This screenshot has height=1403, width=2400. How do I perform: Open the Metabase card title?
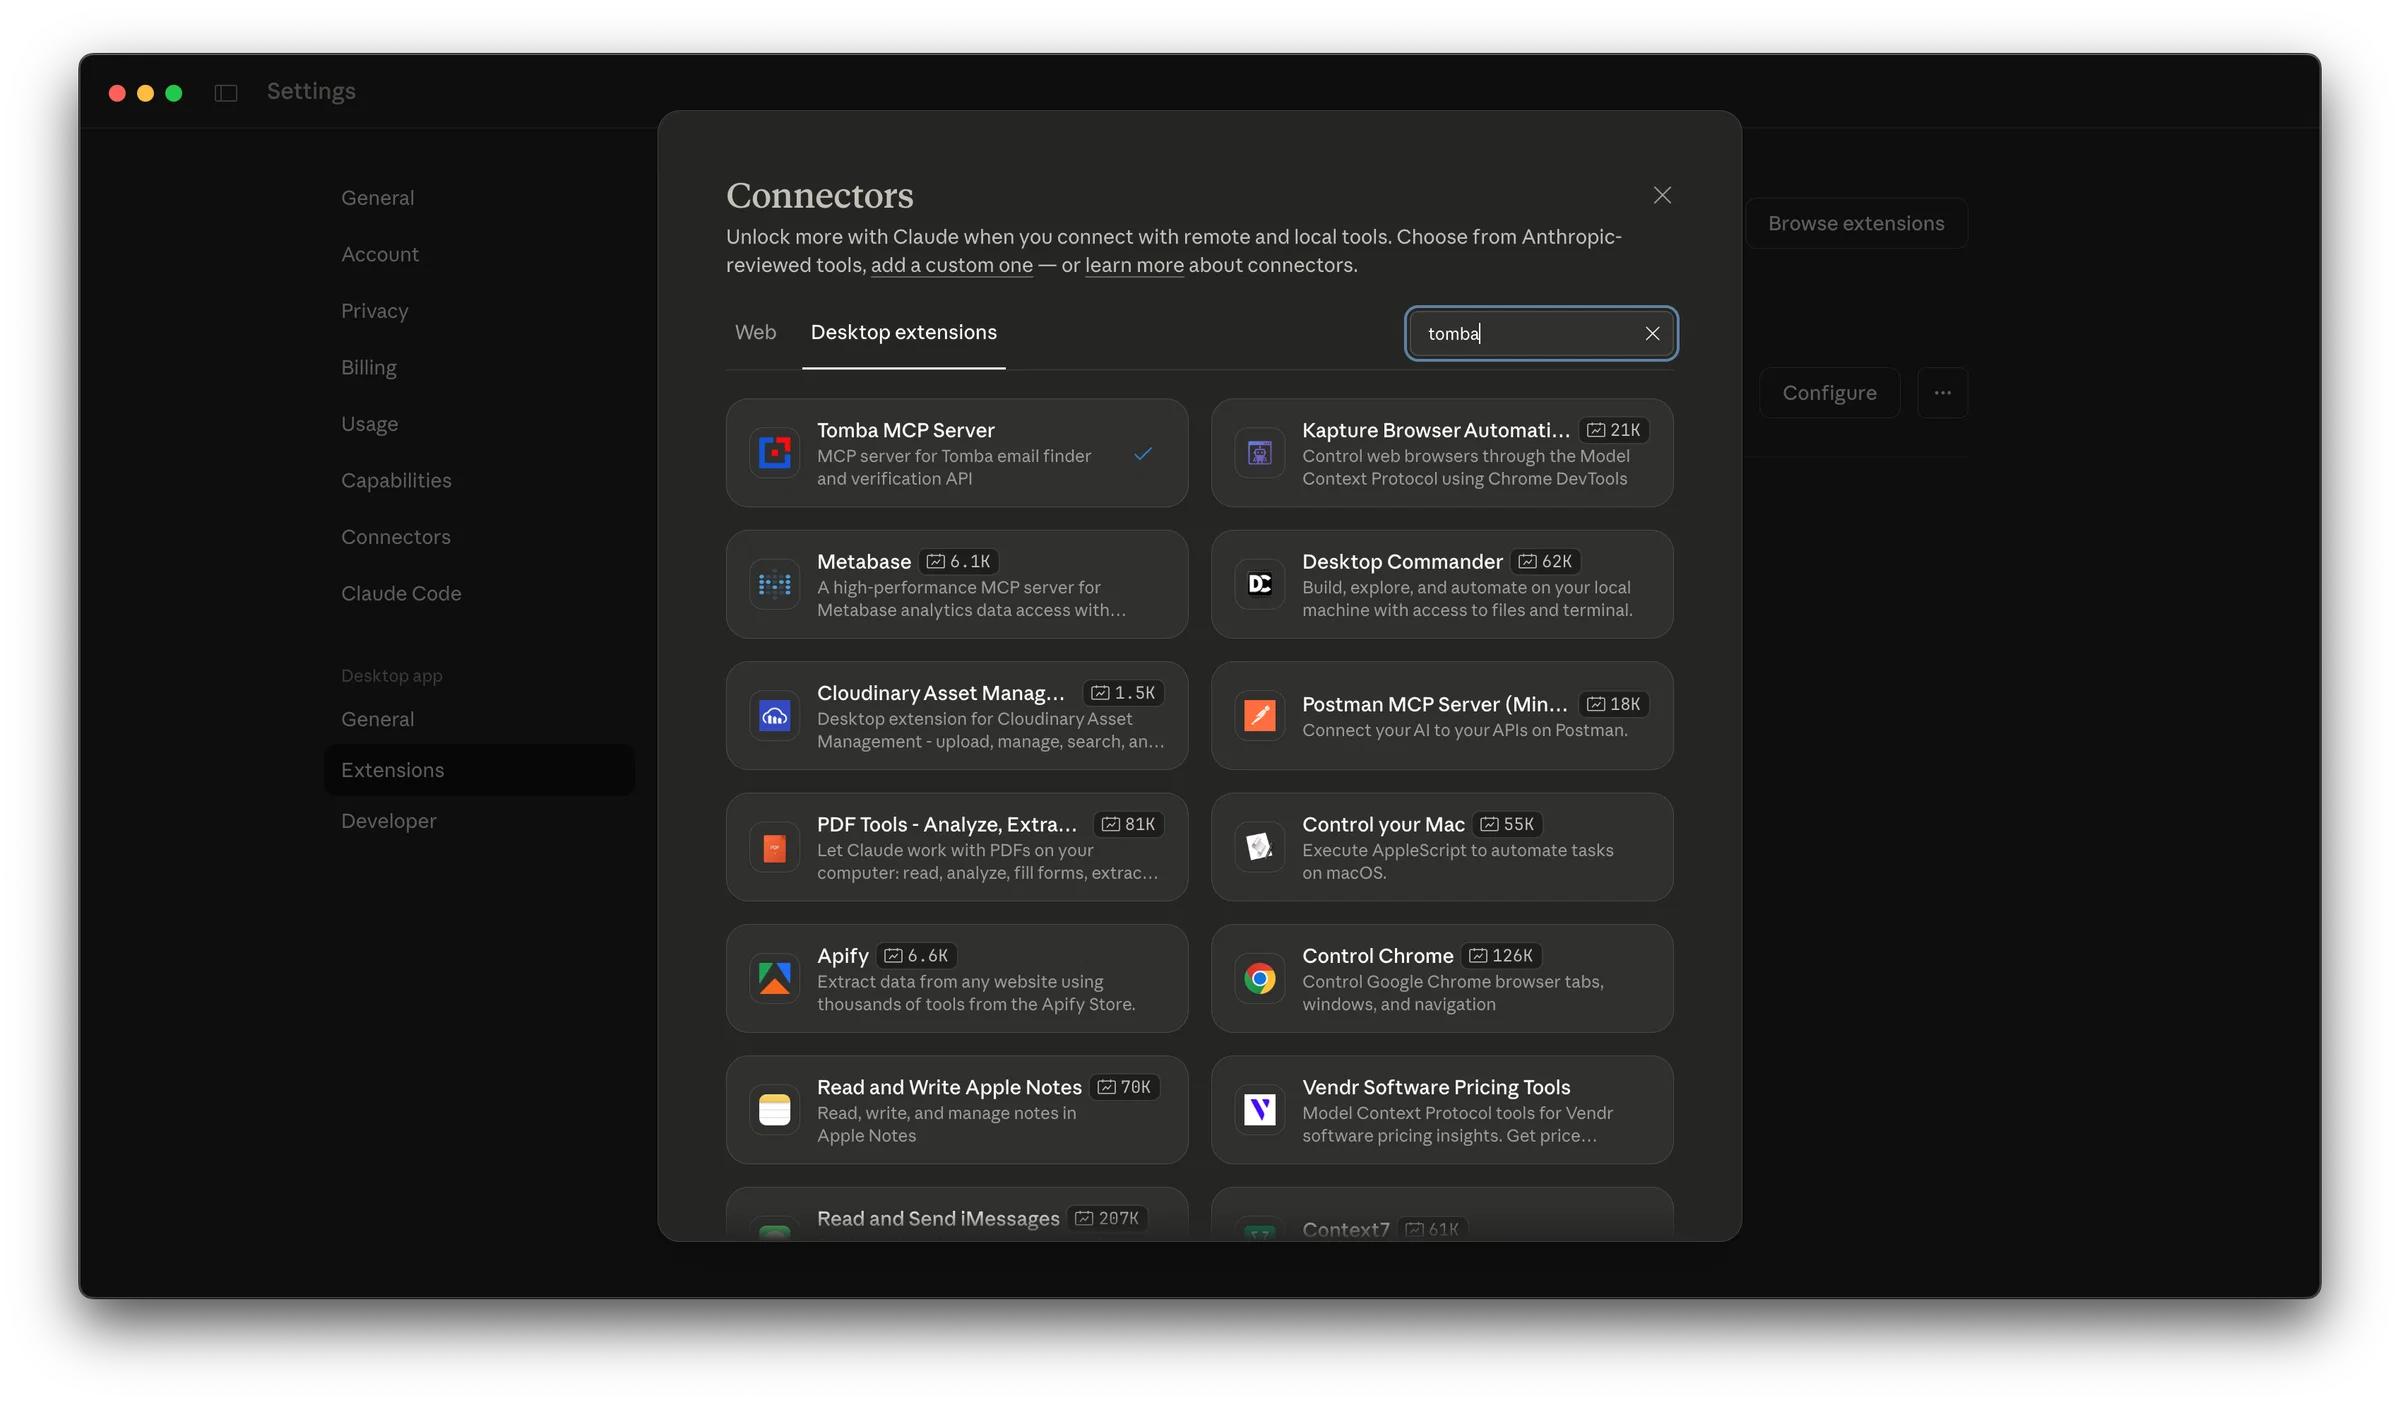tap(863, 562)
